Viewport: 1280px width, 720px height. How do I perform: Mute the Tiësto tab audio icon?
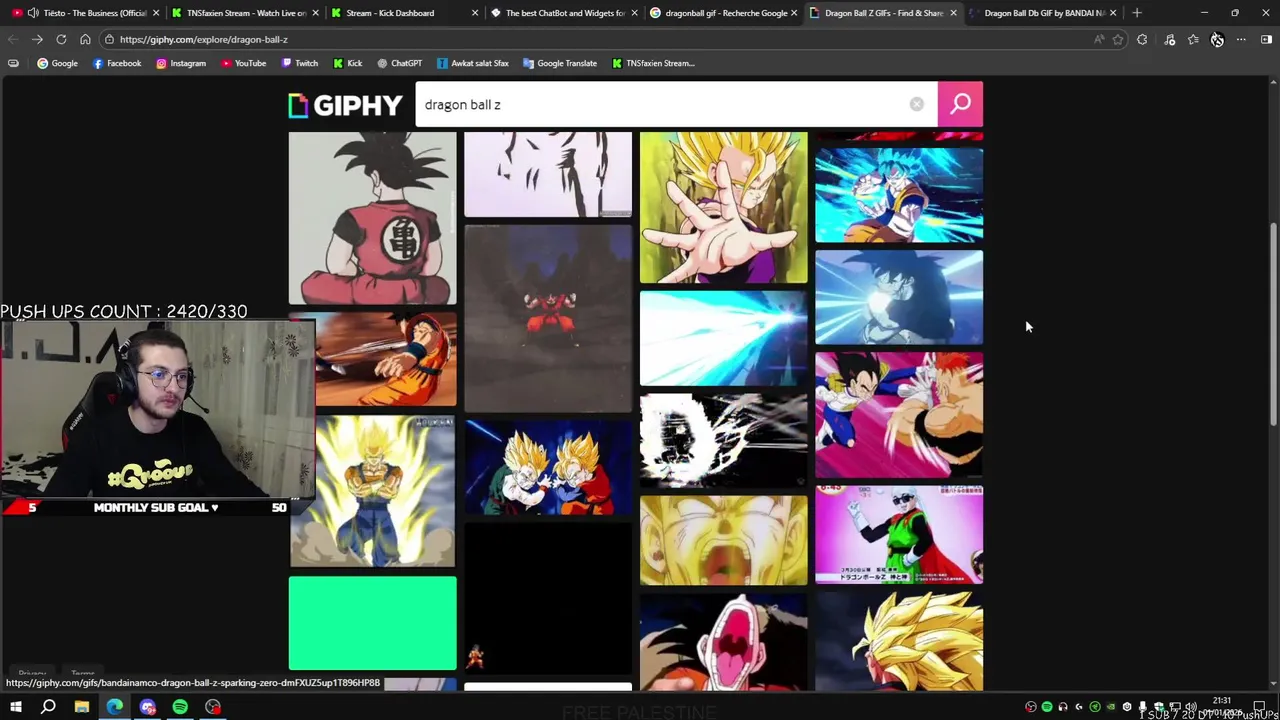click(x=33, y=13)
